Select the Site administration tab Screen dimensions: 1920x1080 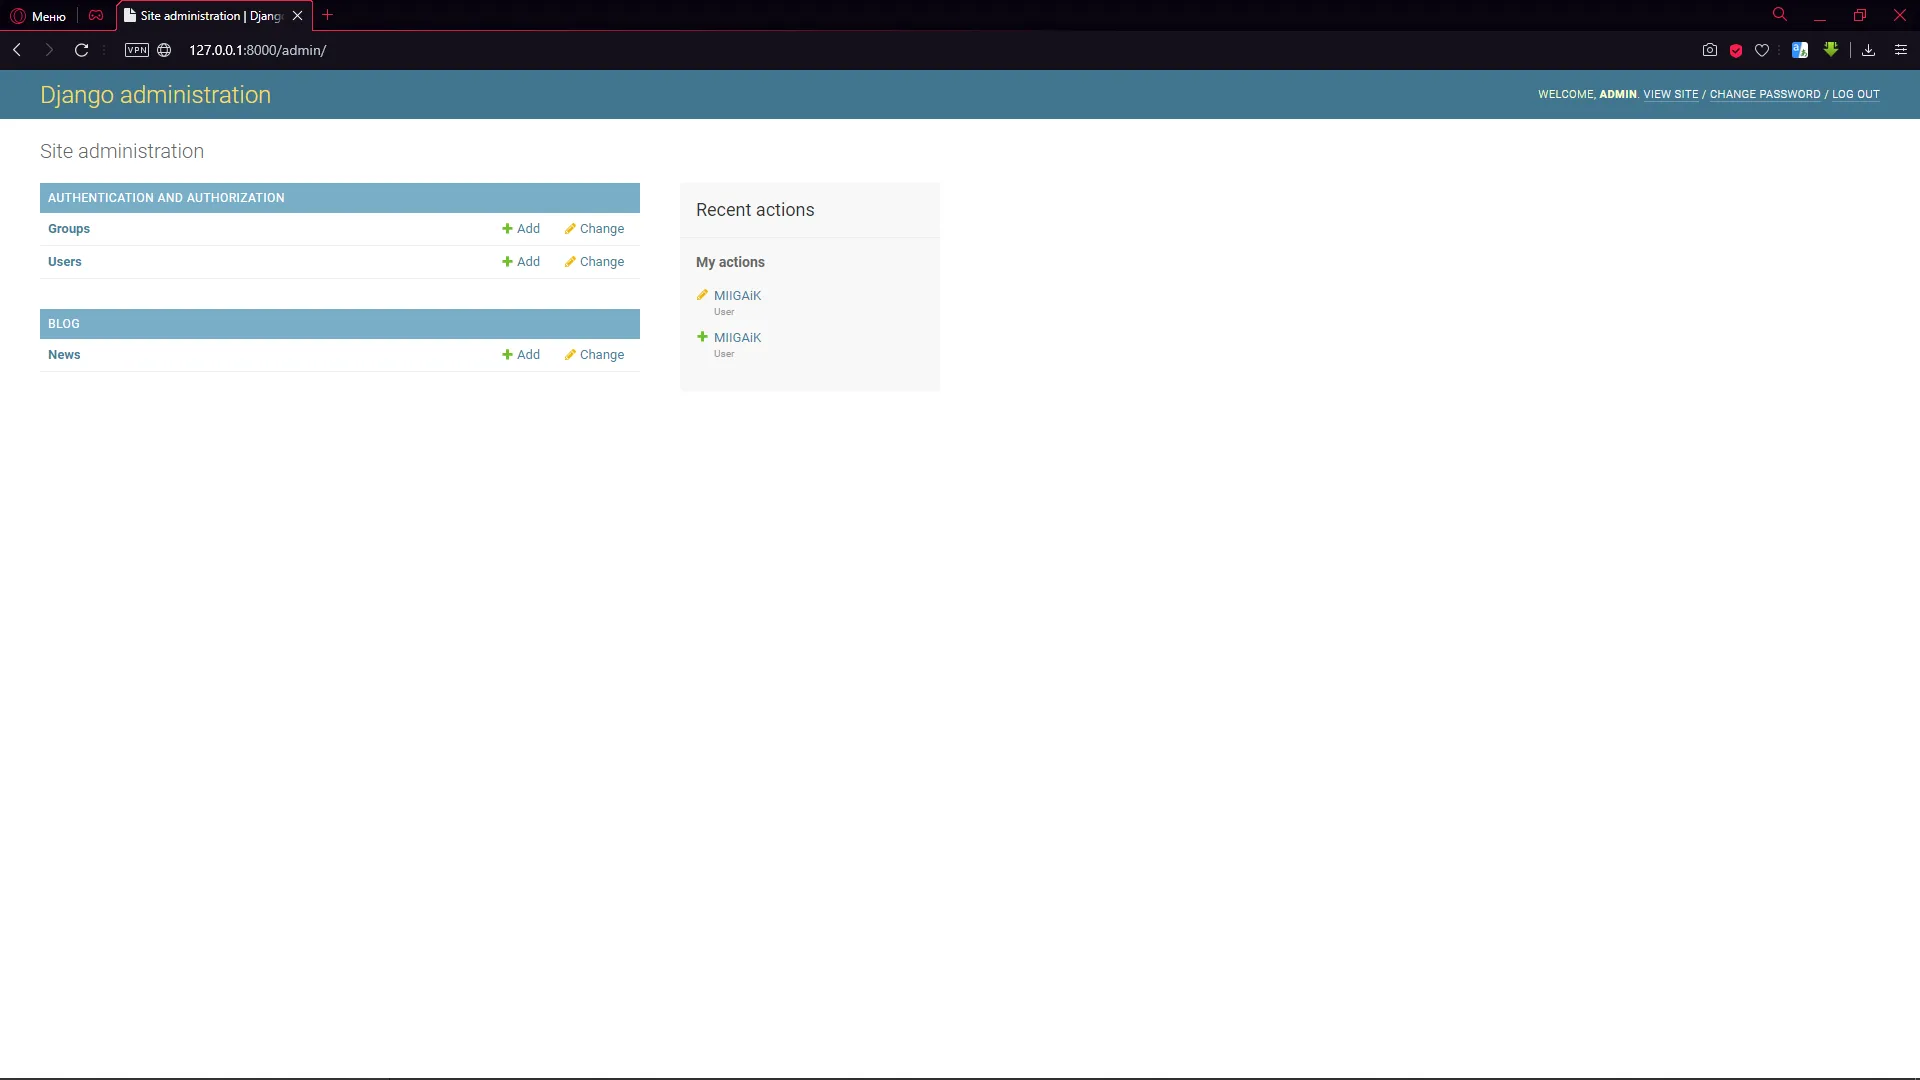(210, 16)
